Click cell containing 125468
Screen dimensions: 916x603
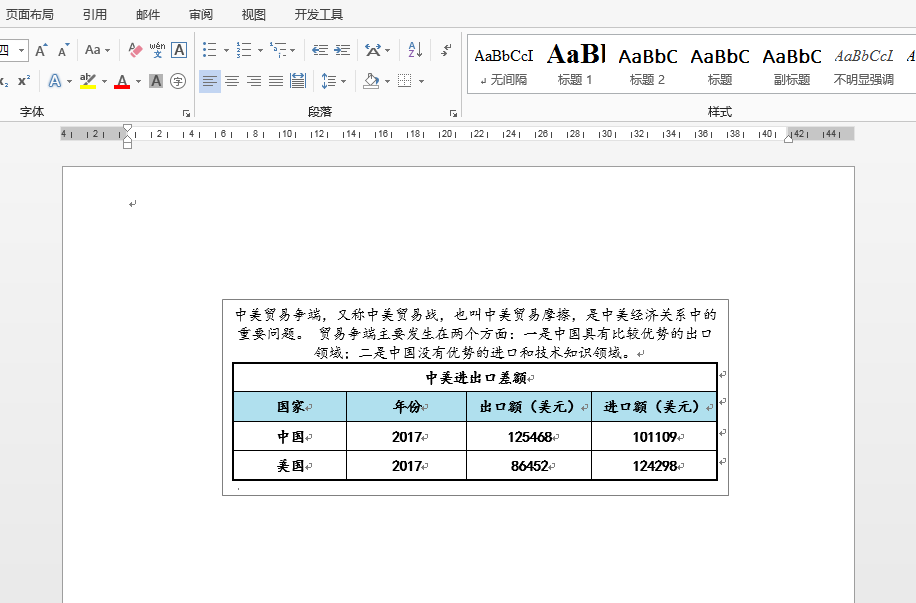(x=529, y=436)
